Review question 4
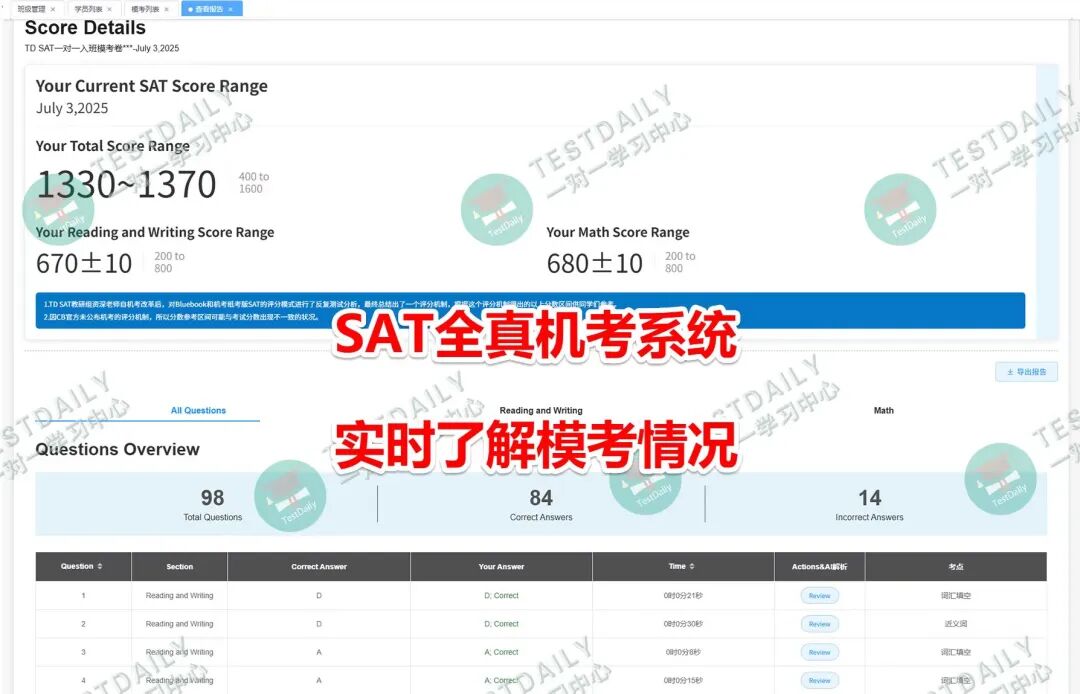The image size is (1080, 694). (x=820, y=680)
